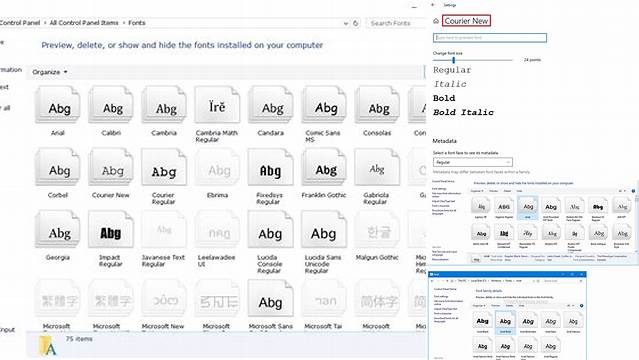Go to Control Panel breadcrumb

20,23
